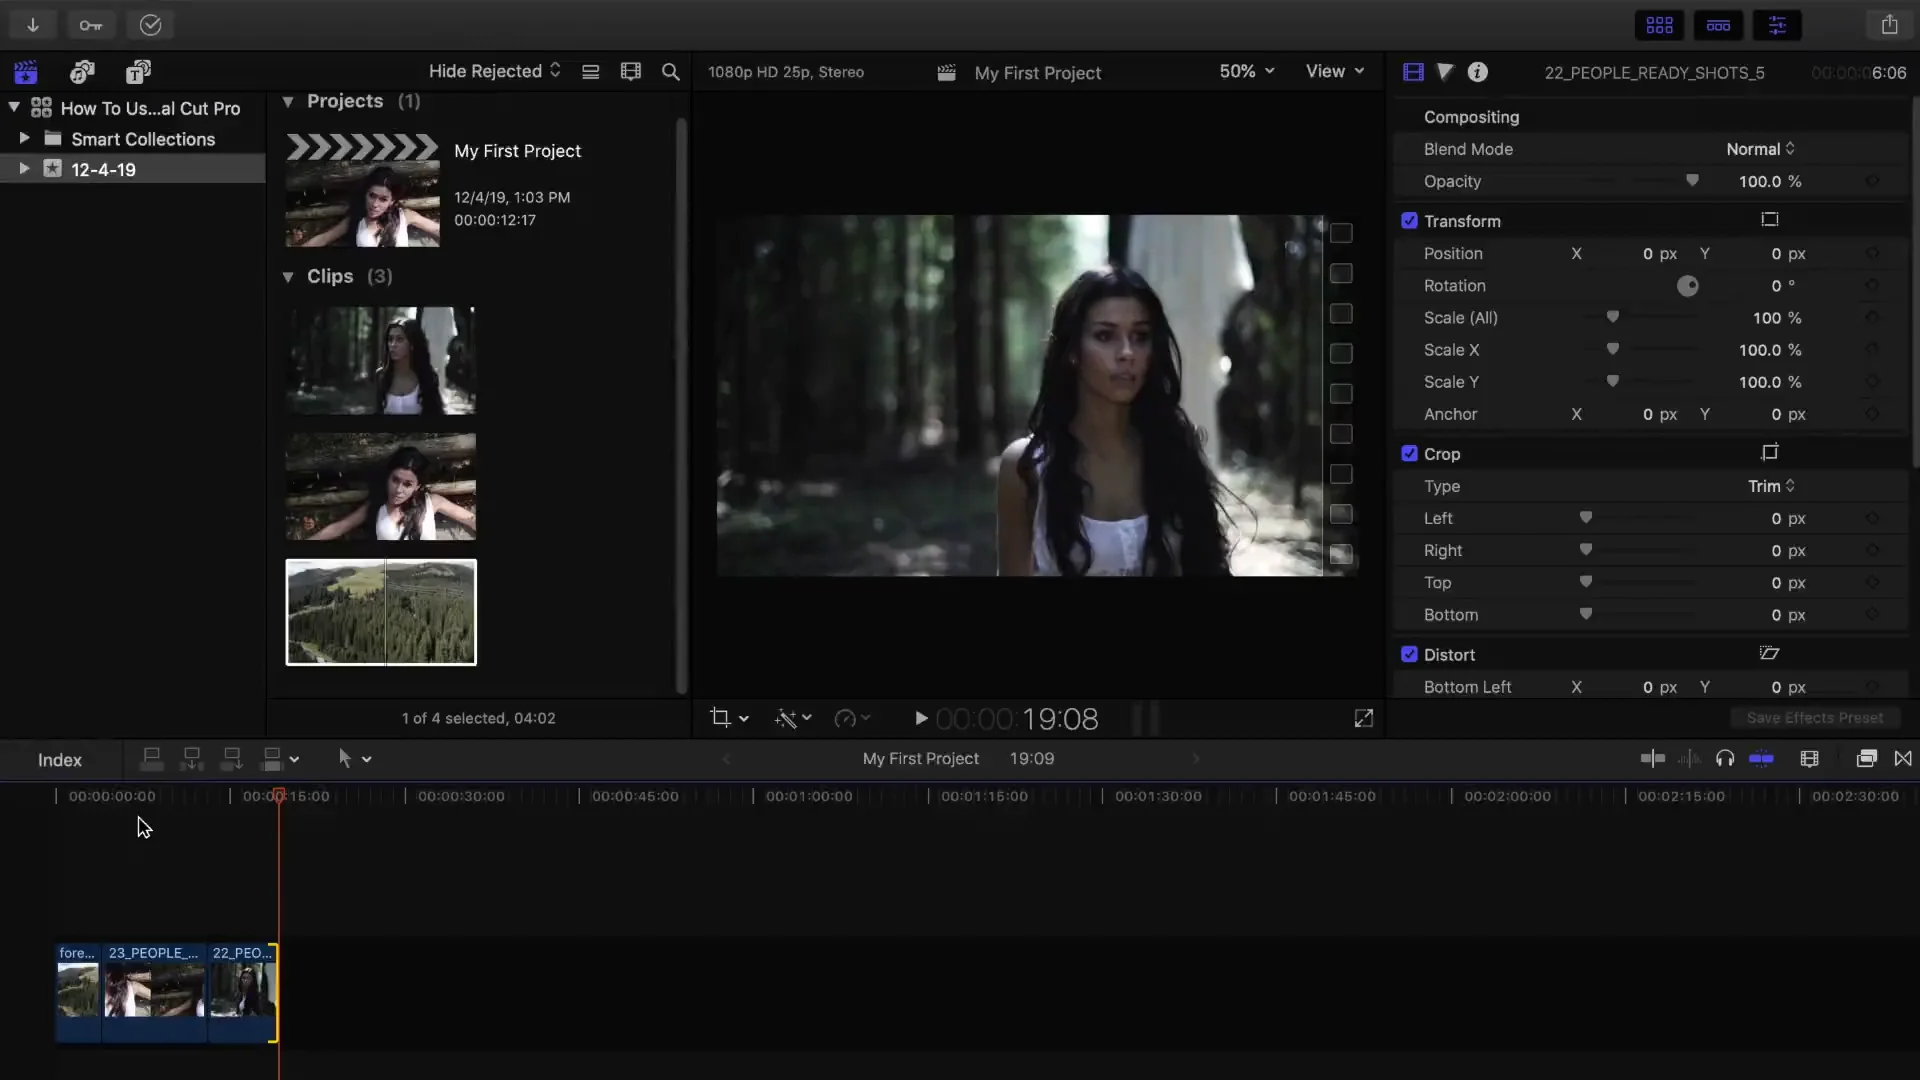
Task: Toggle timeline snapping icon
Action: pyautogui.click(x=1761, y=759)
